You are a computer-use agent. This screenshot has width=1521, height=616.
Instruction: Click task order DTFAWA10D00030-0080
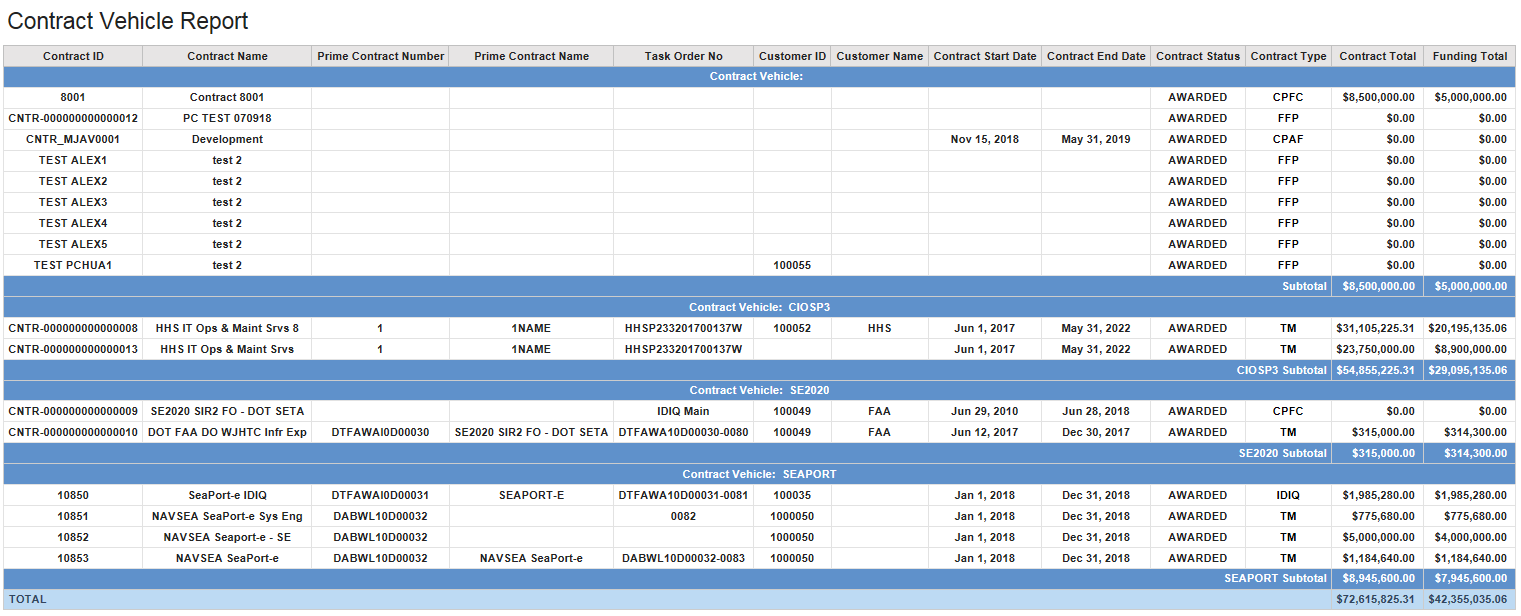pyautogui.click(x=683, y=432)
